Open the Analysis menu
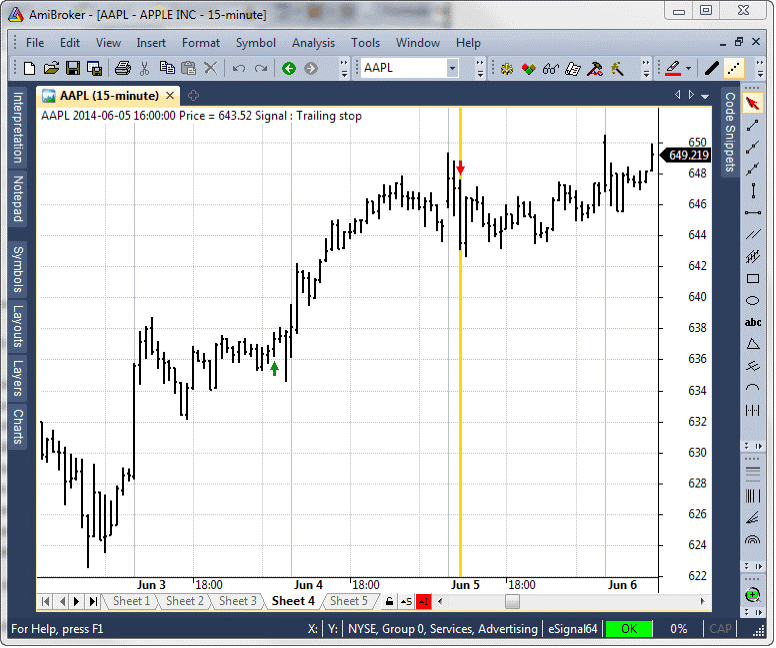The width and height of the screenshot is (776, 648). point(313,43)
